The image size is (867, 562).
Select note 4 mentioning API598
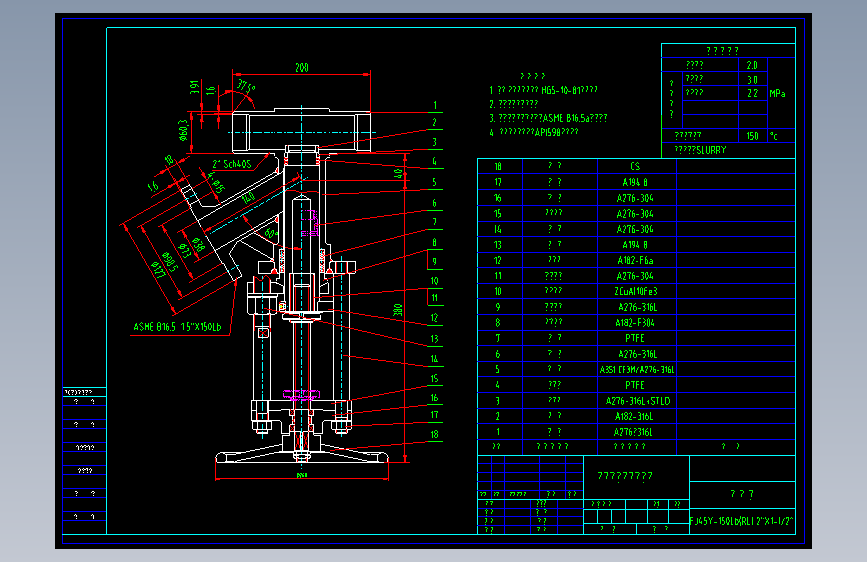point(534,132)
